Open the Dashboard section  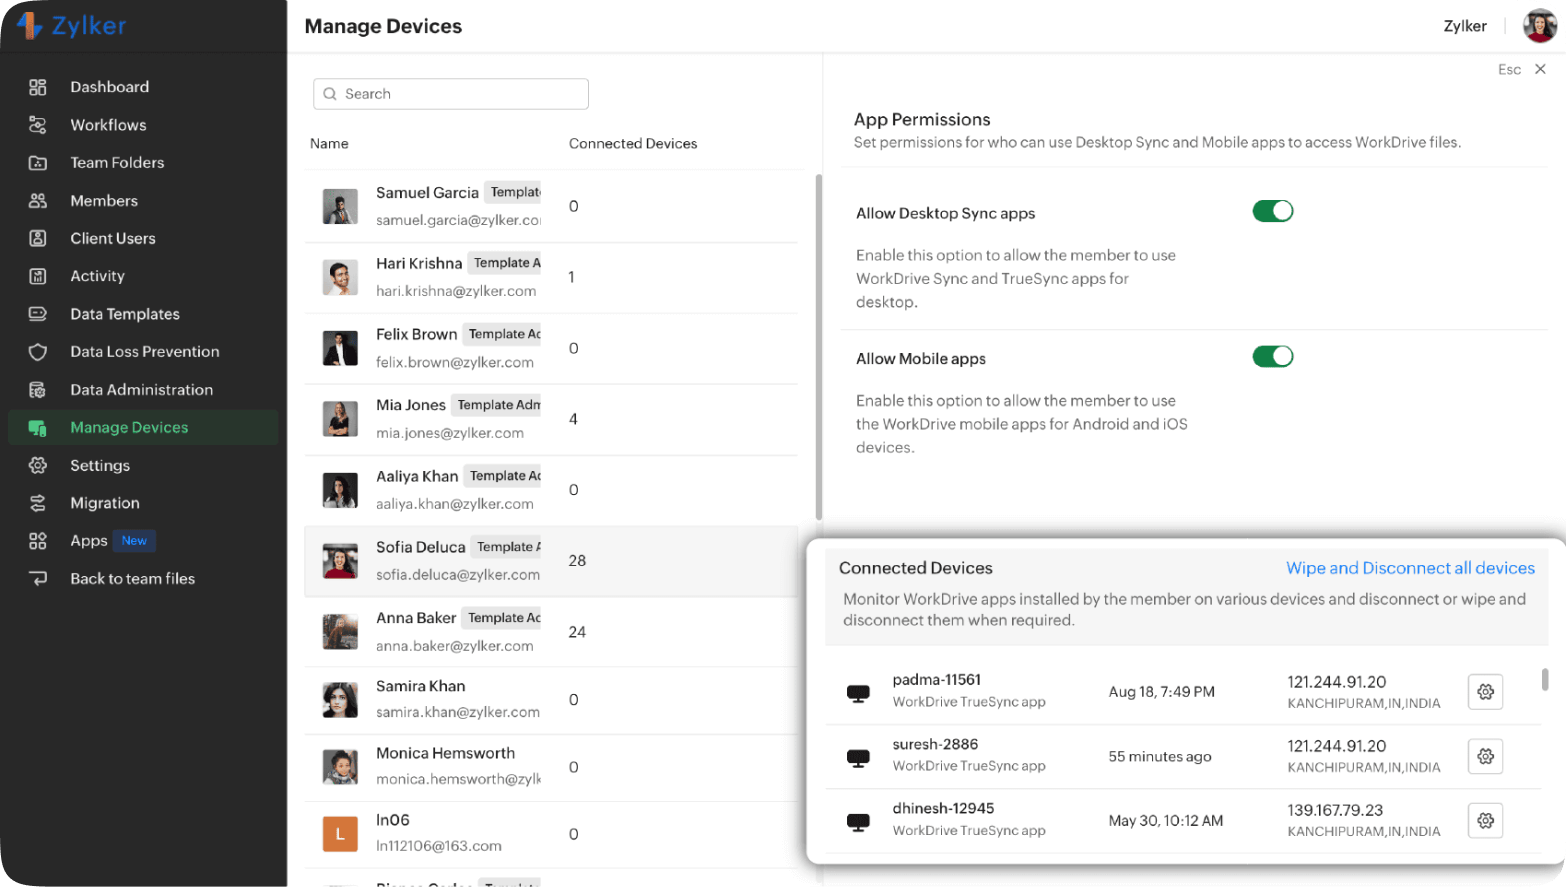[109, 87]
